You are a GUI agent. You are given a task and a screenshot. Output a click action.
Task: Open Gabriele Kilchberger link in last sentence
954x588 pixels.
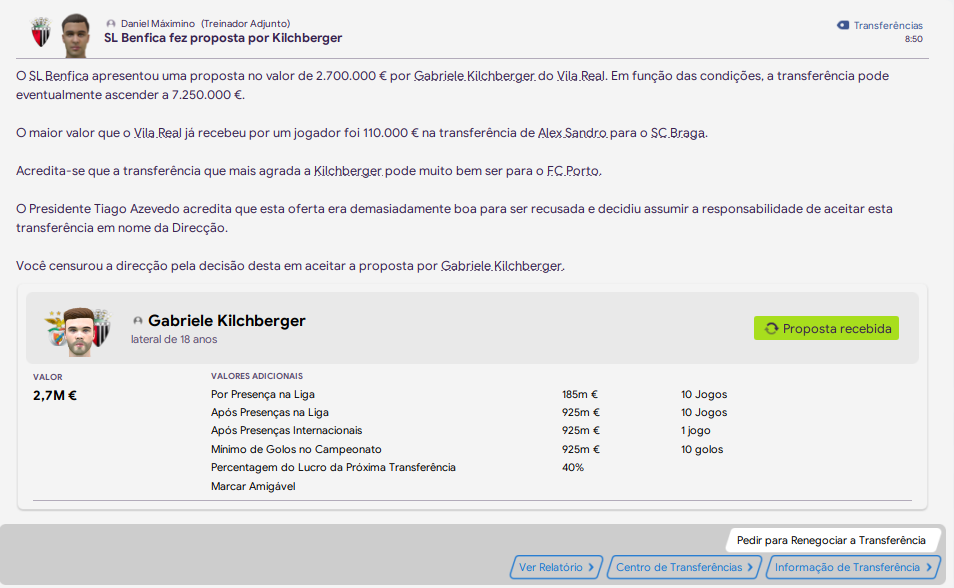501,266
